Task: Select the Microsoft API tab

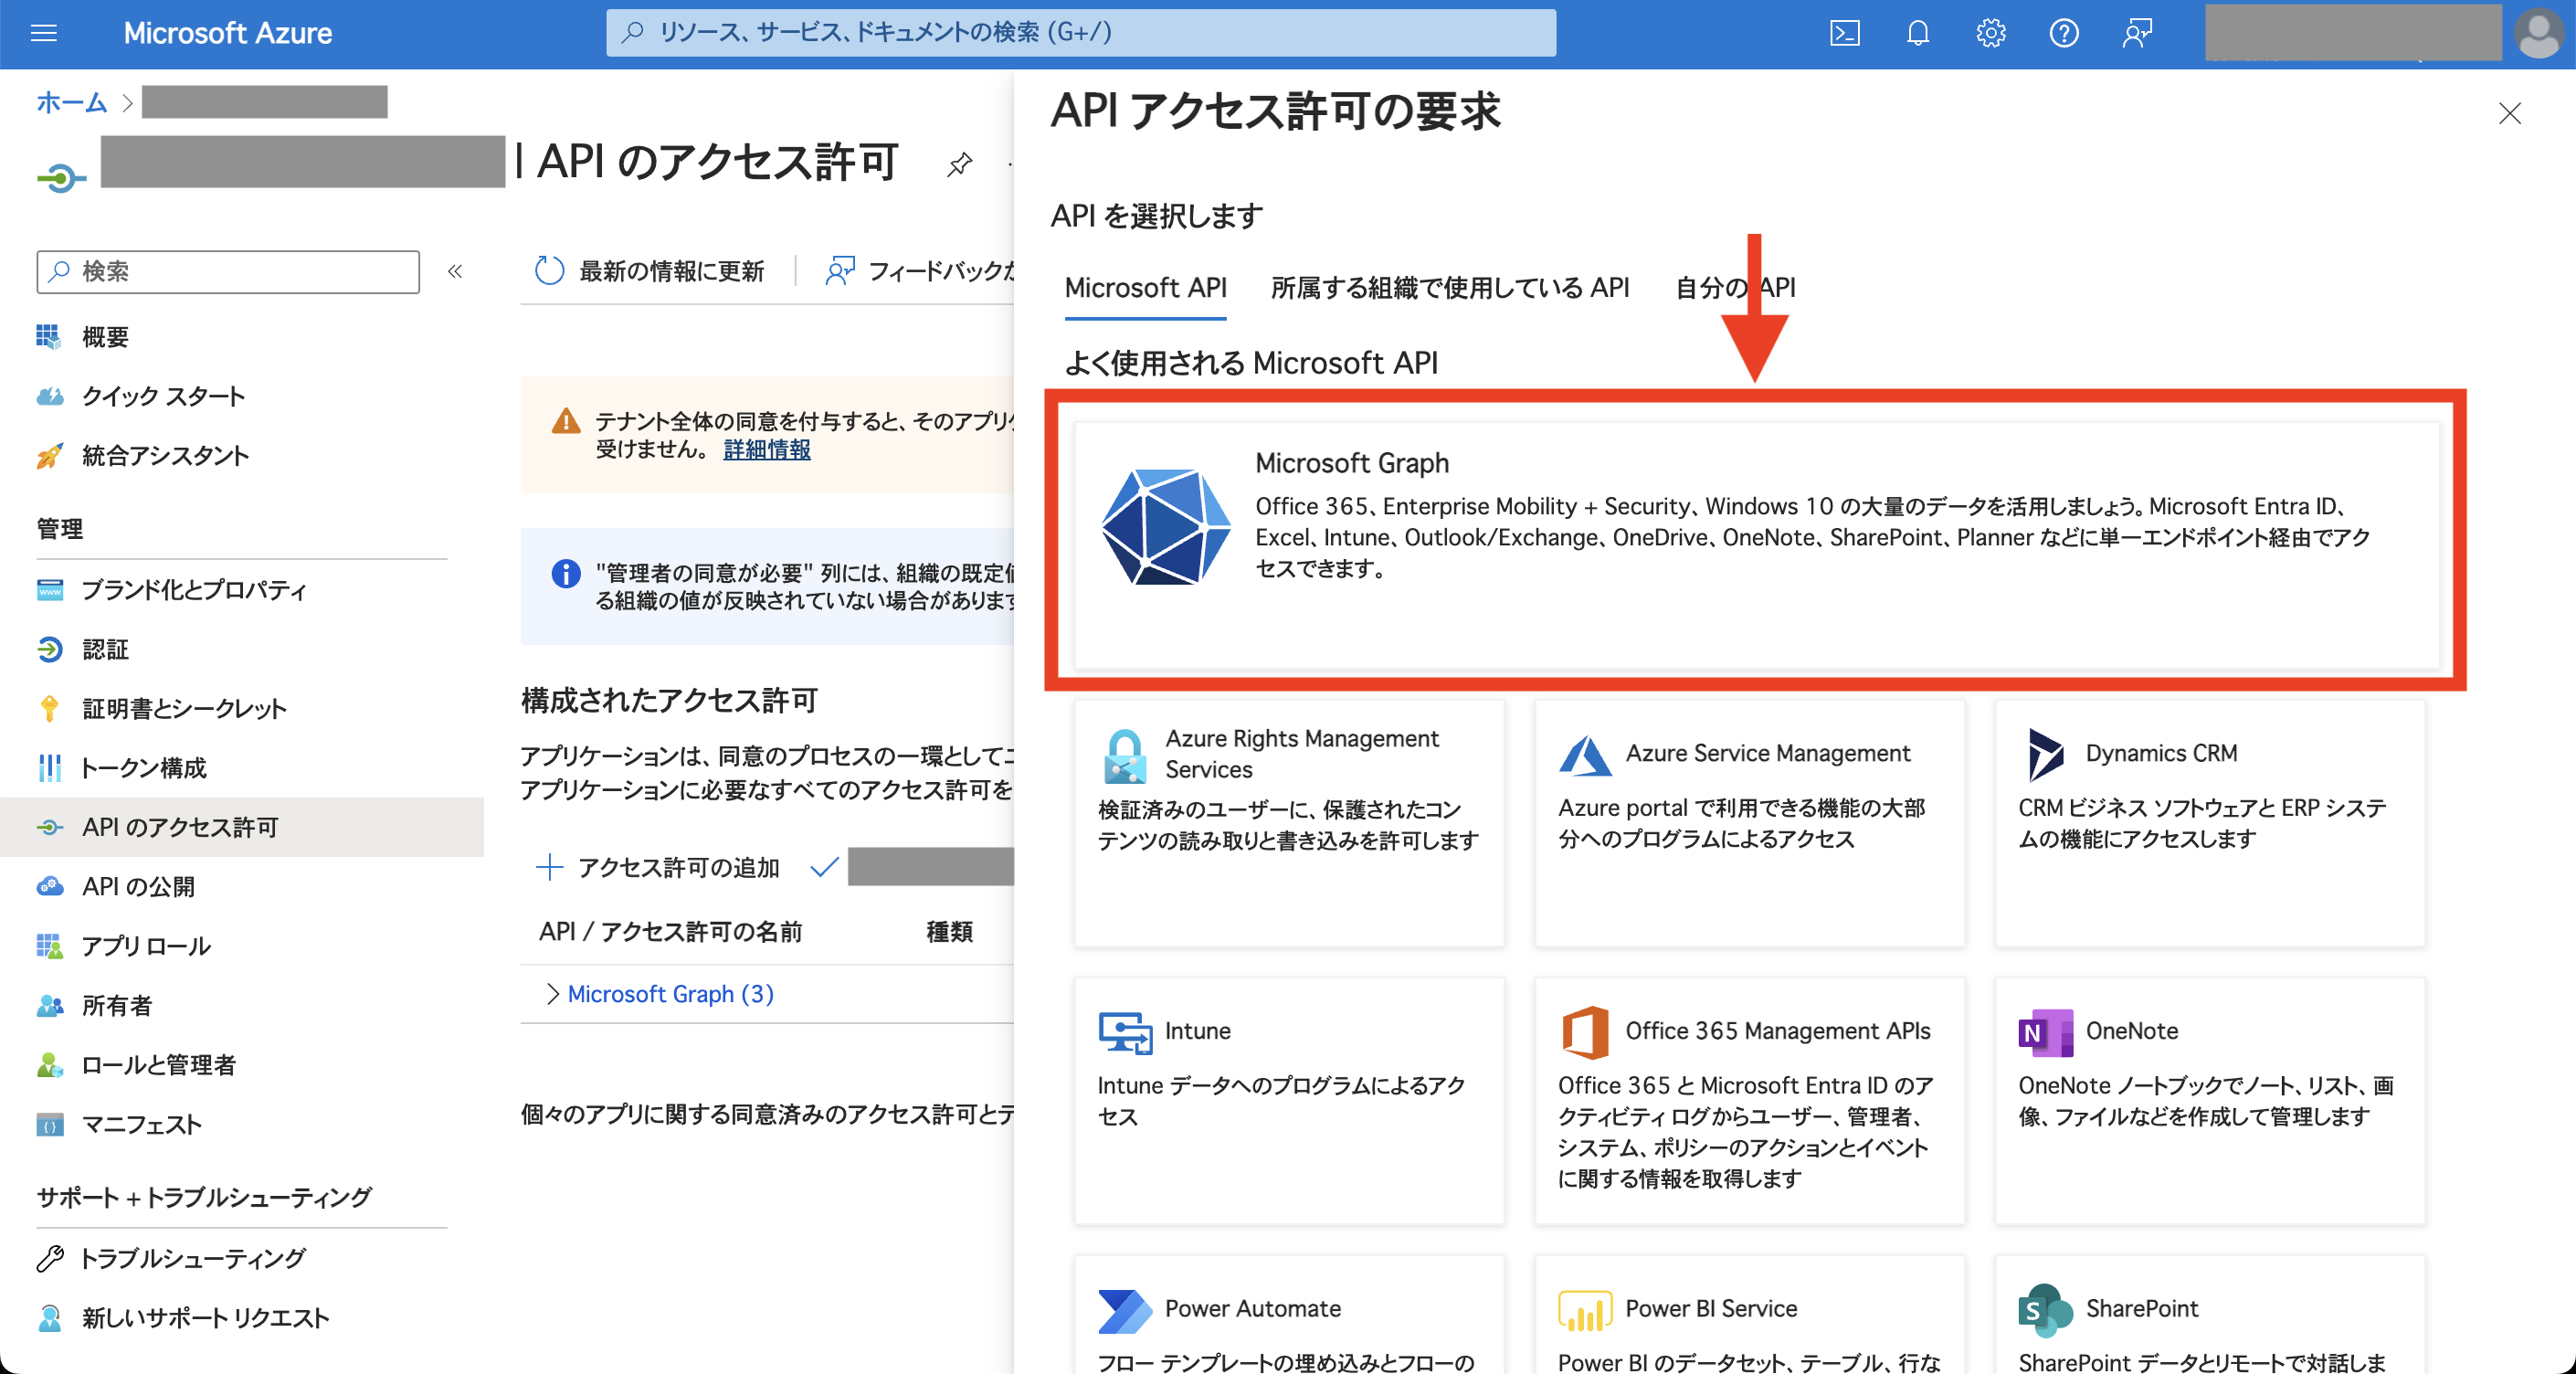Action: (x=1145, y=288)
